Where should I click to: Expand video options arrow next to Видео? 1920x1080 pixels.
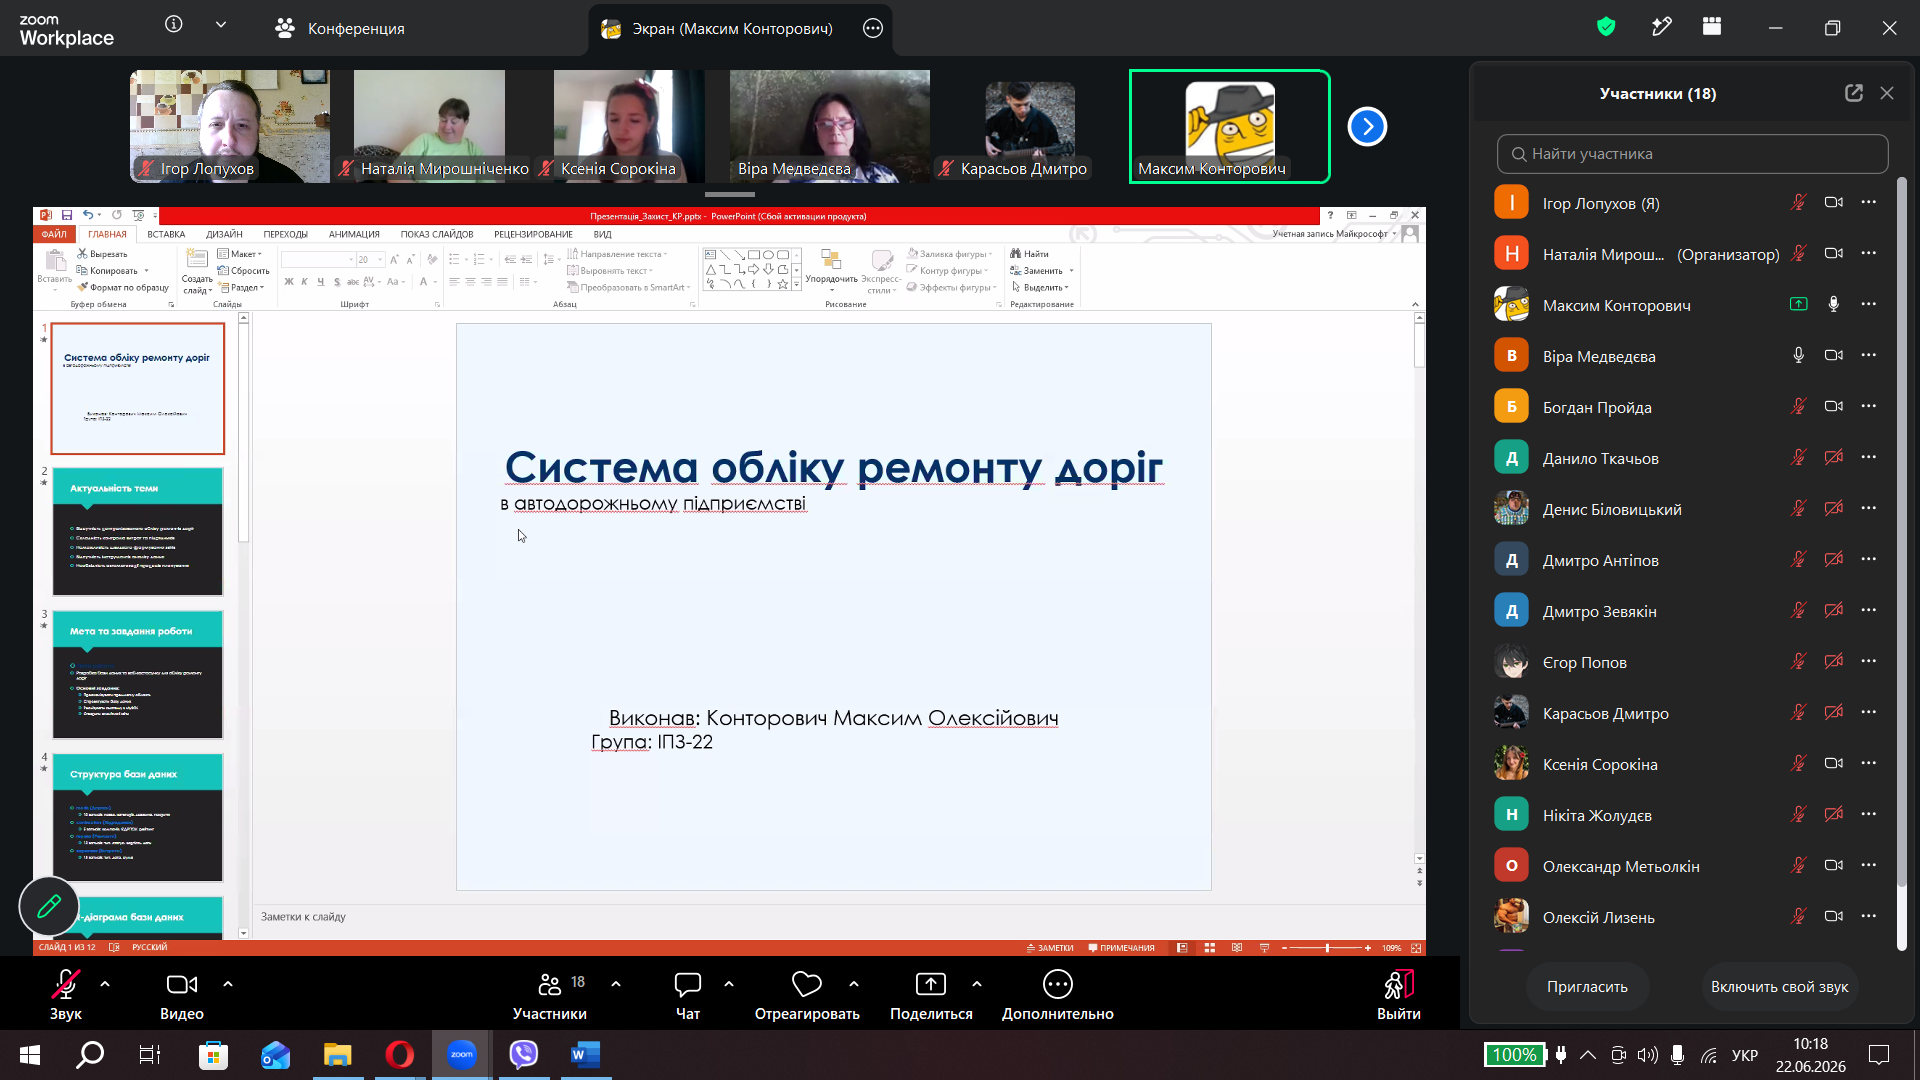pos(228,984)
